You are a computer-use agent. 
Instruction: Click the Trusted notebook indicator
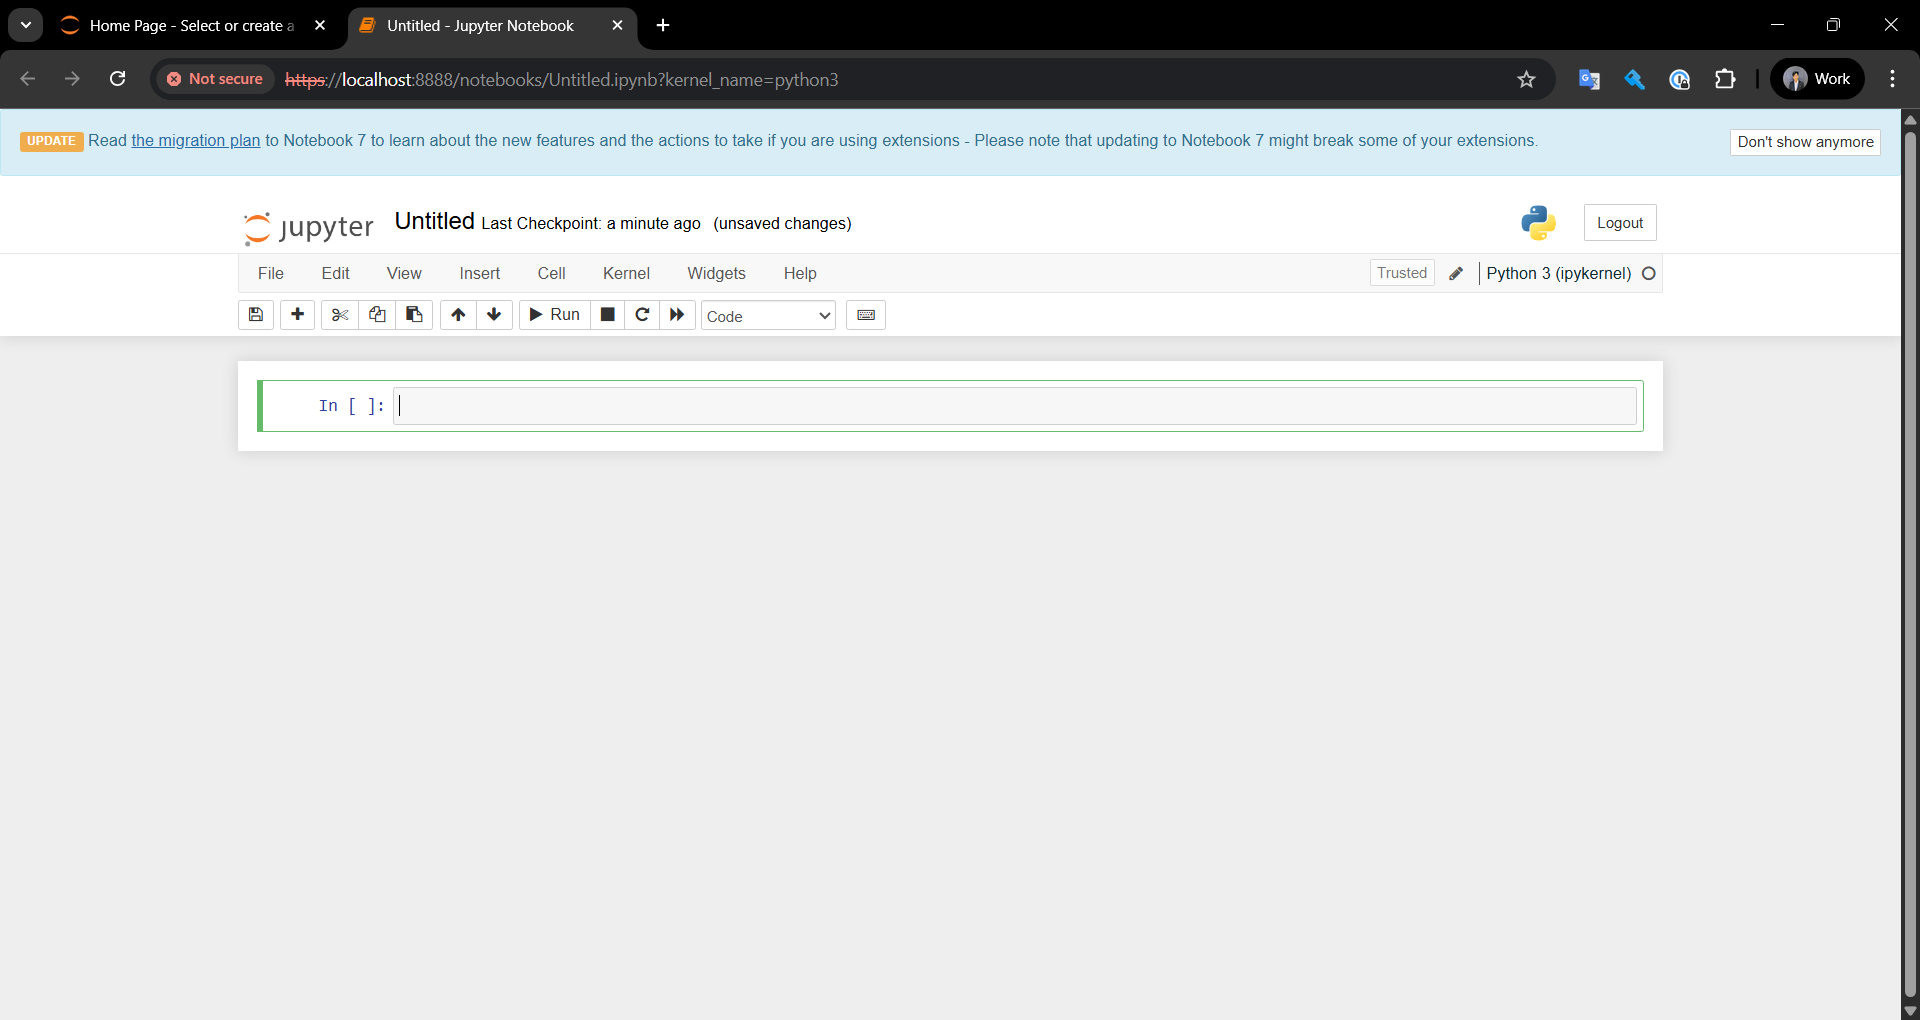pyautogui.click(x=1402, y=273)
